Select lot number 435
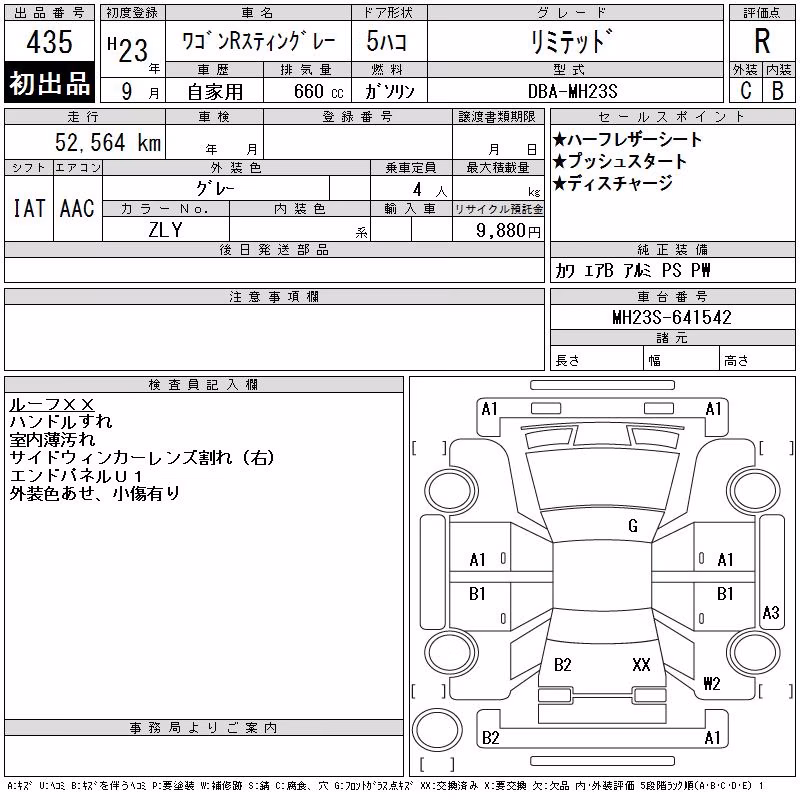 49,41
